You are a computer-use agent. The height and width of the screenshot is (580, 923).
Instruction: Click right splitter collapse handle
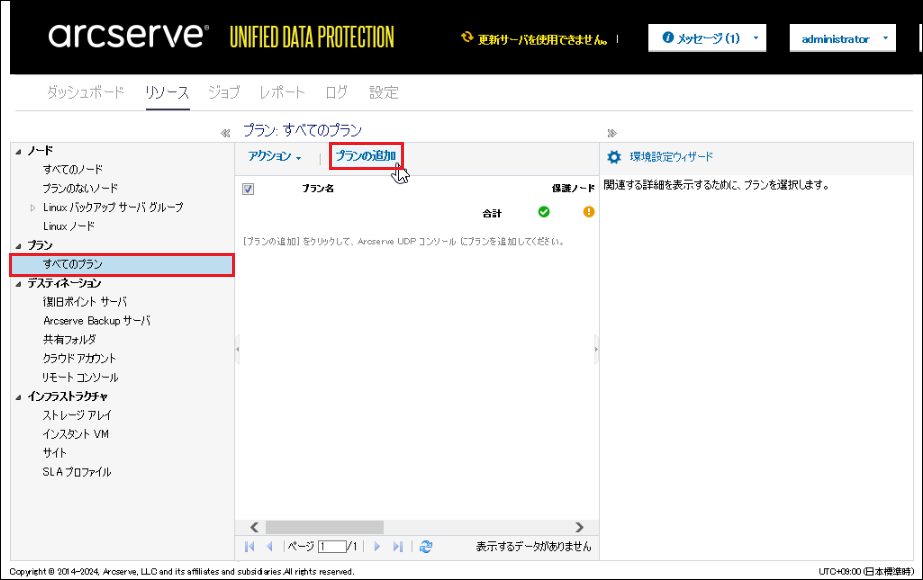point(596,349)
